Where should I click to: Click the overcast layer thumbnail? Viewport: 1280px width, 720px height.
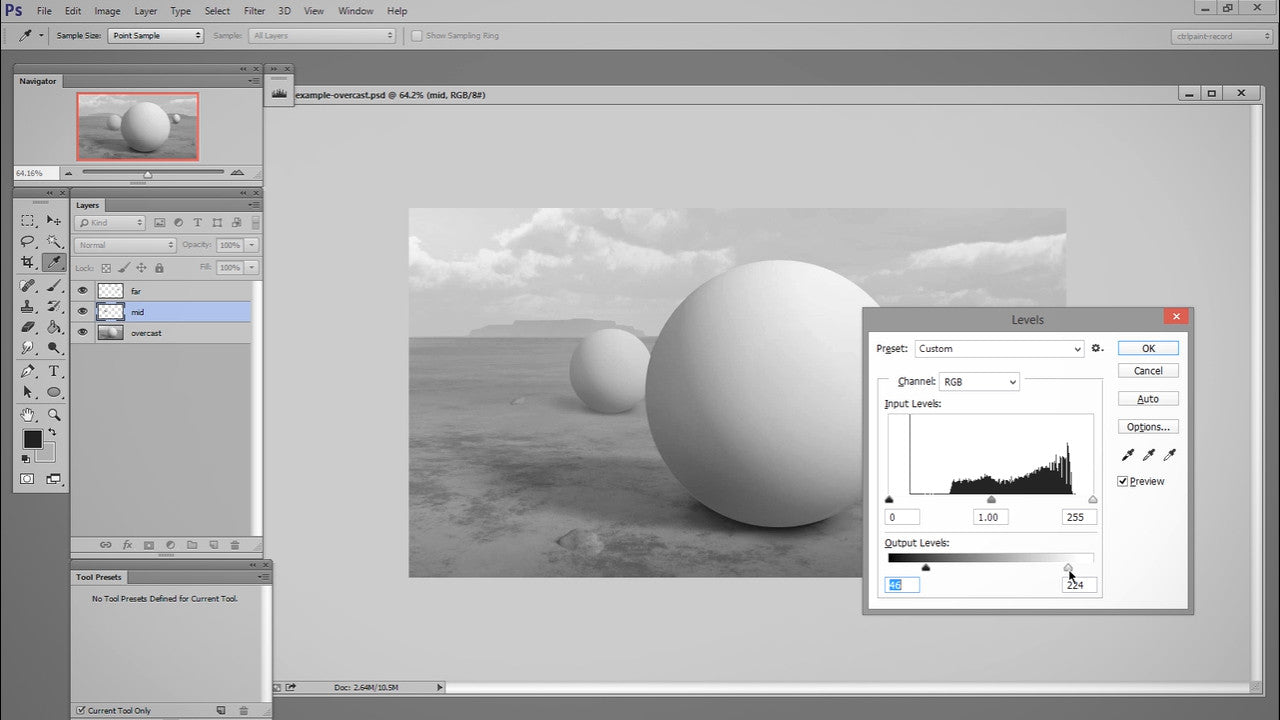click(110, 332)
